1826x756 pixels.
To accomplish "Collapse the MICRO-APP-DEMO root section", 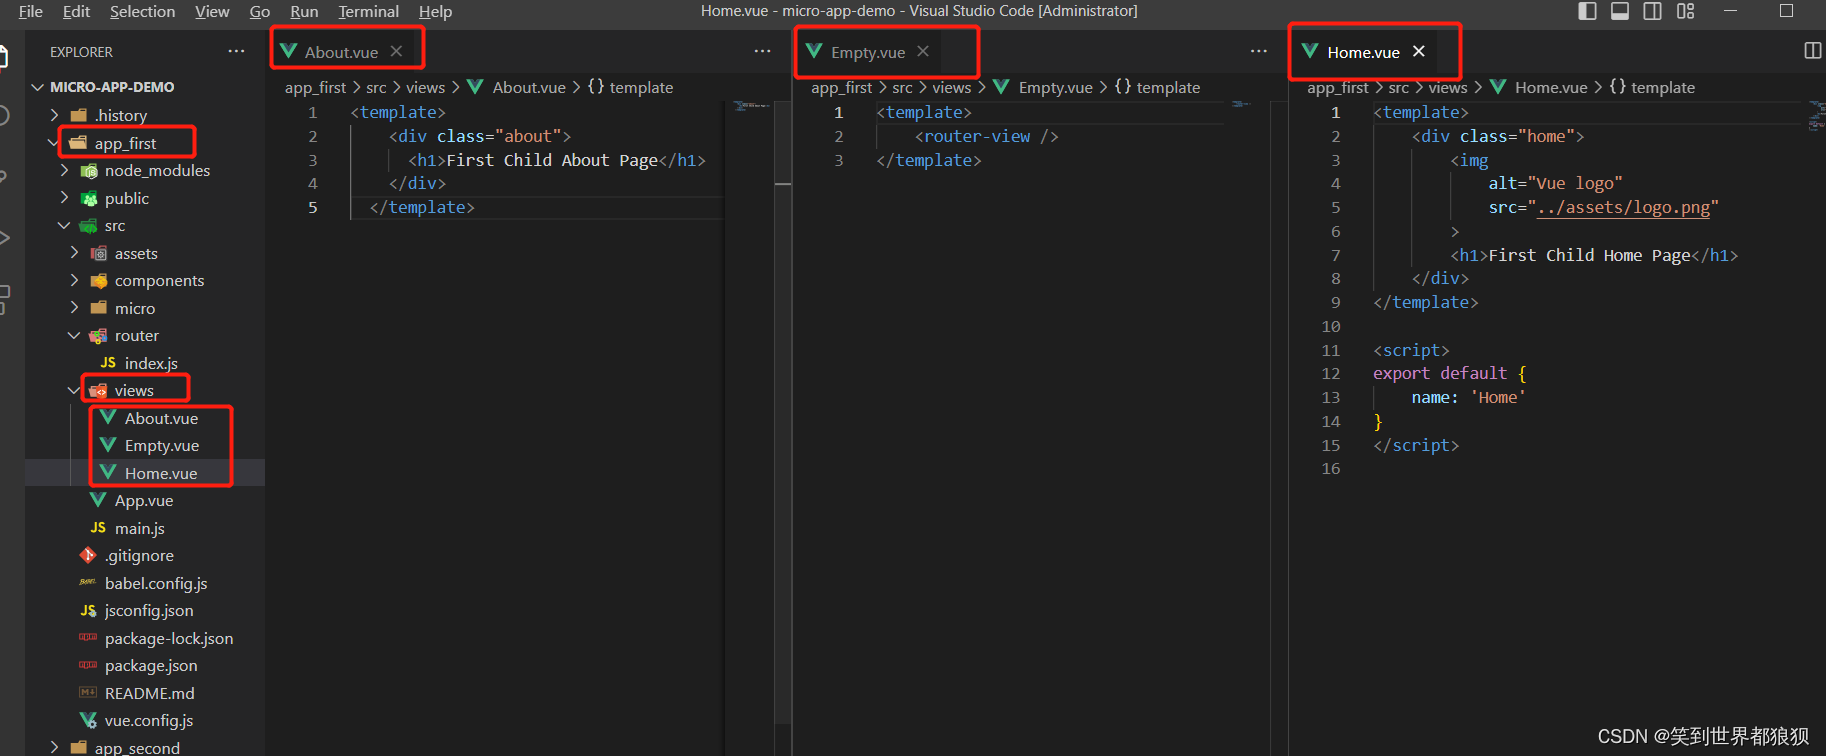I will (x=38, y=87).
